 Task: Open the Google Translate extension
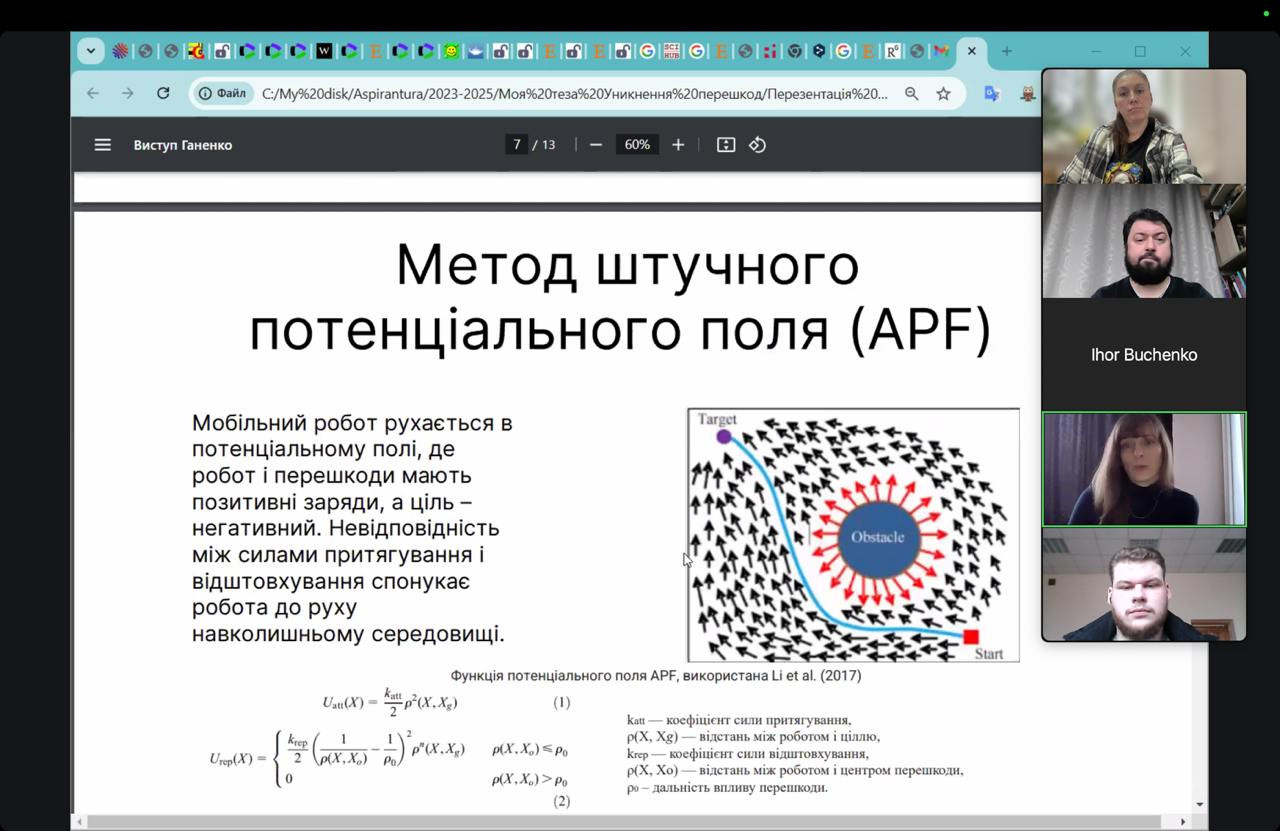point(992,93)
